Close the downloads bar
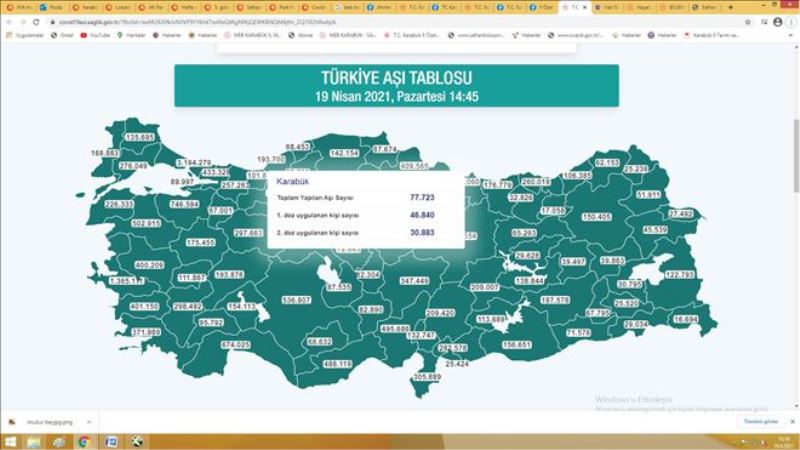800x450 pixels. [790, 421]
